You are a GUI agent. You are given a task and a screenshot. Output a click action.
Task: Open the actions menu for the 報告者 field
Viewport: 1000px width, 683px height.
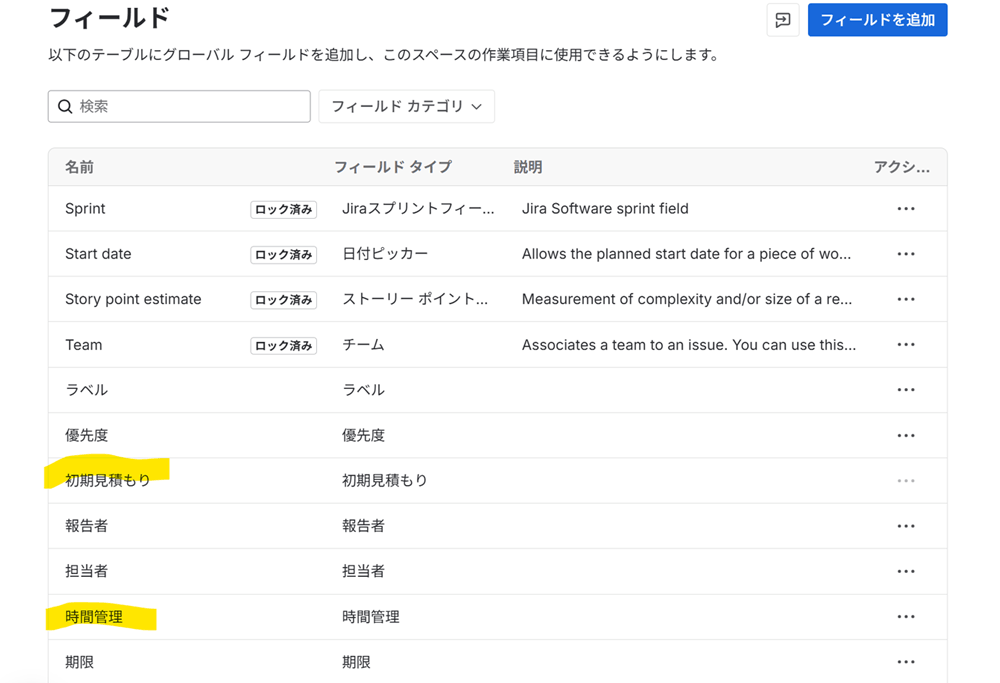[906, 525]
